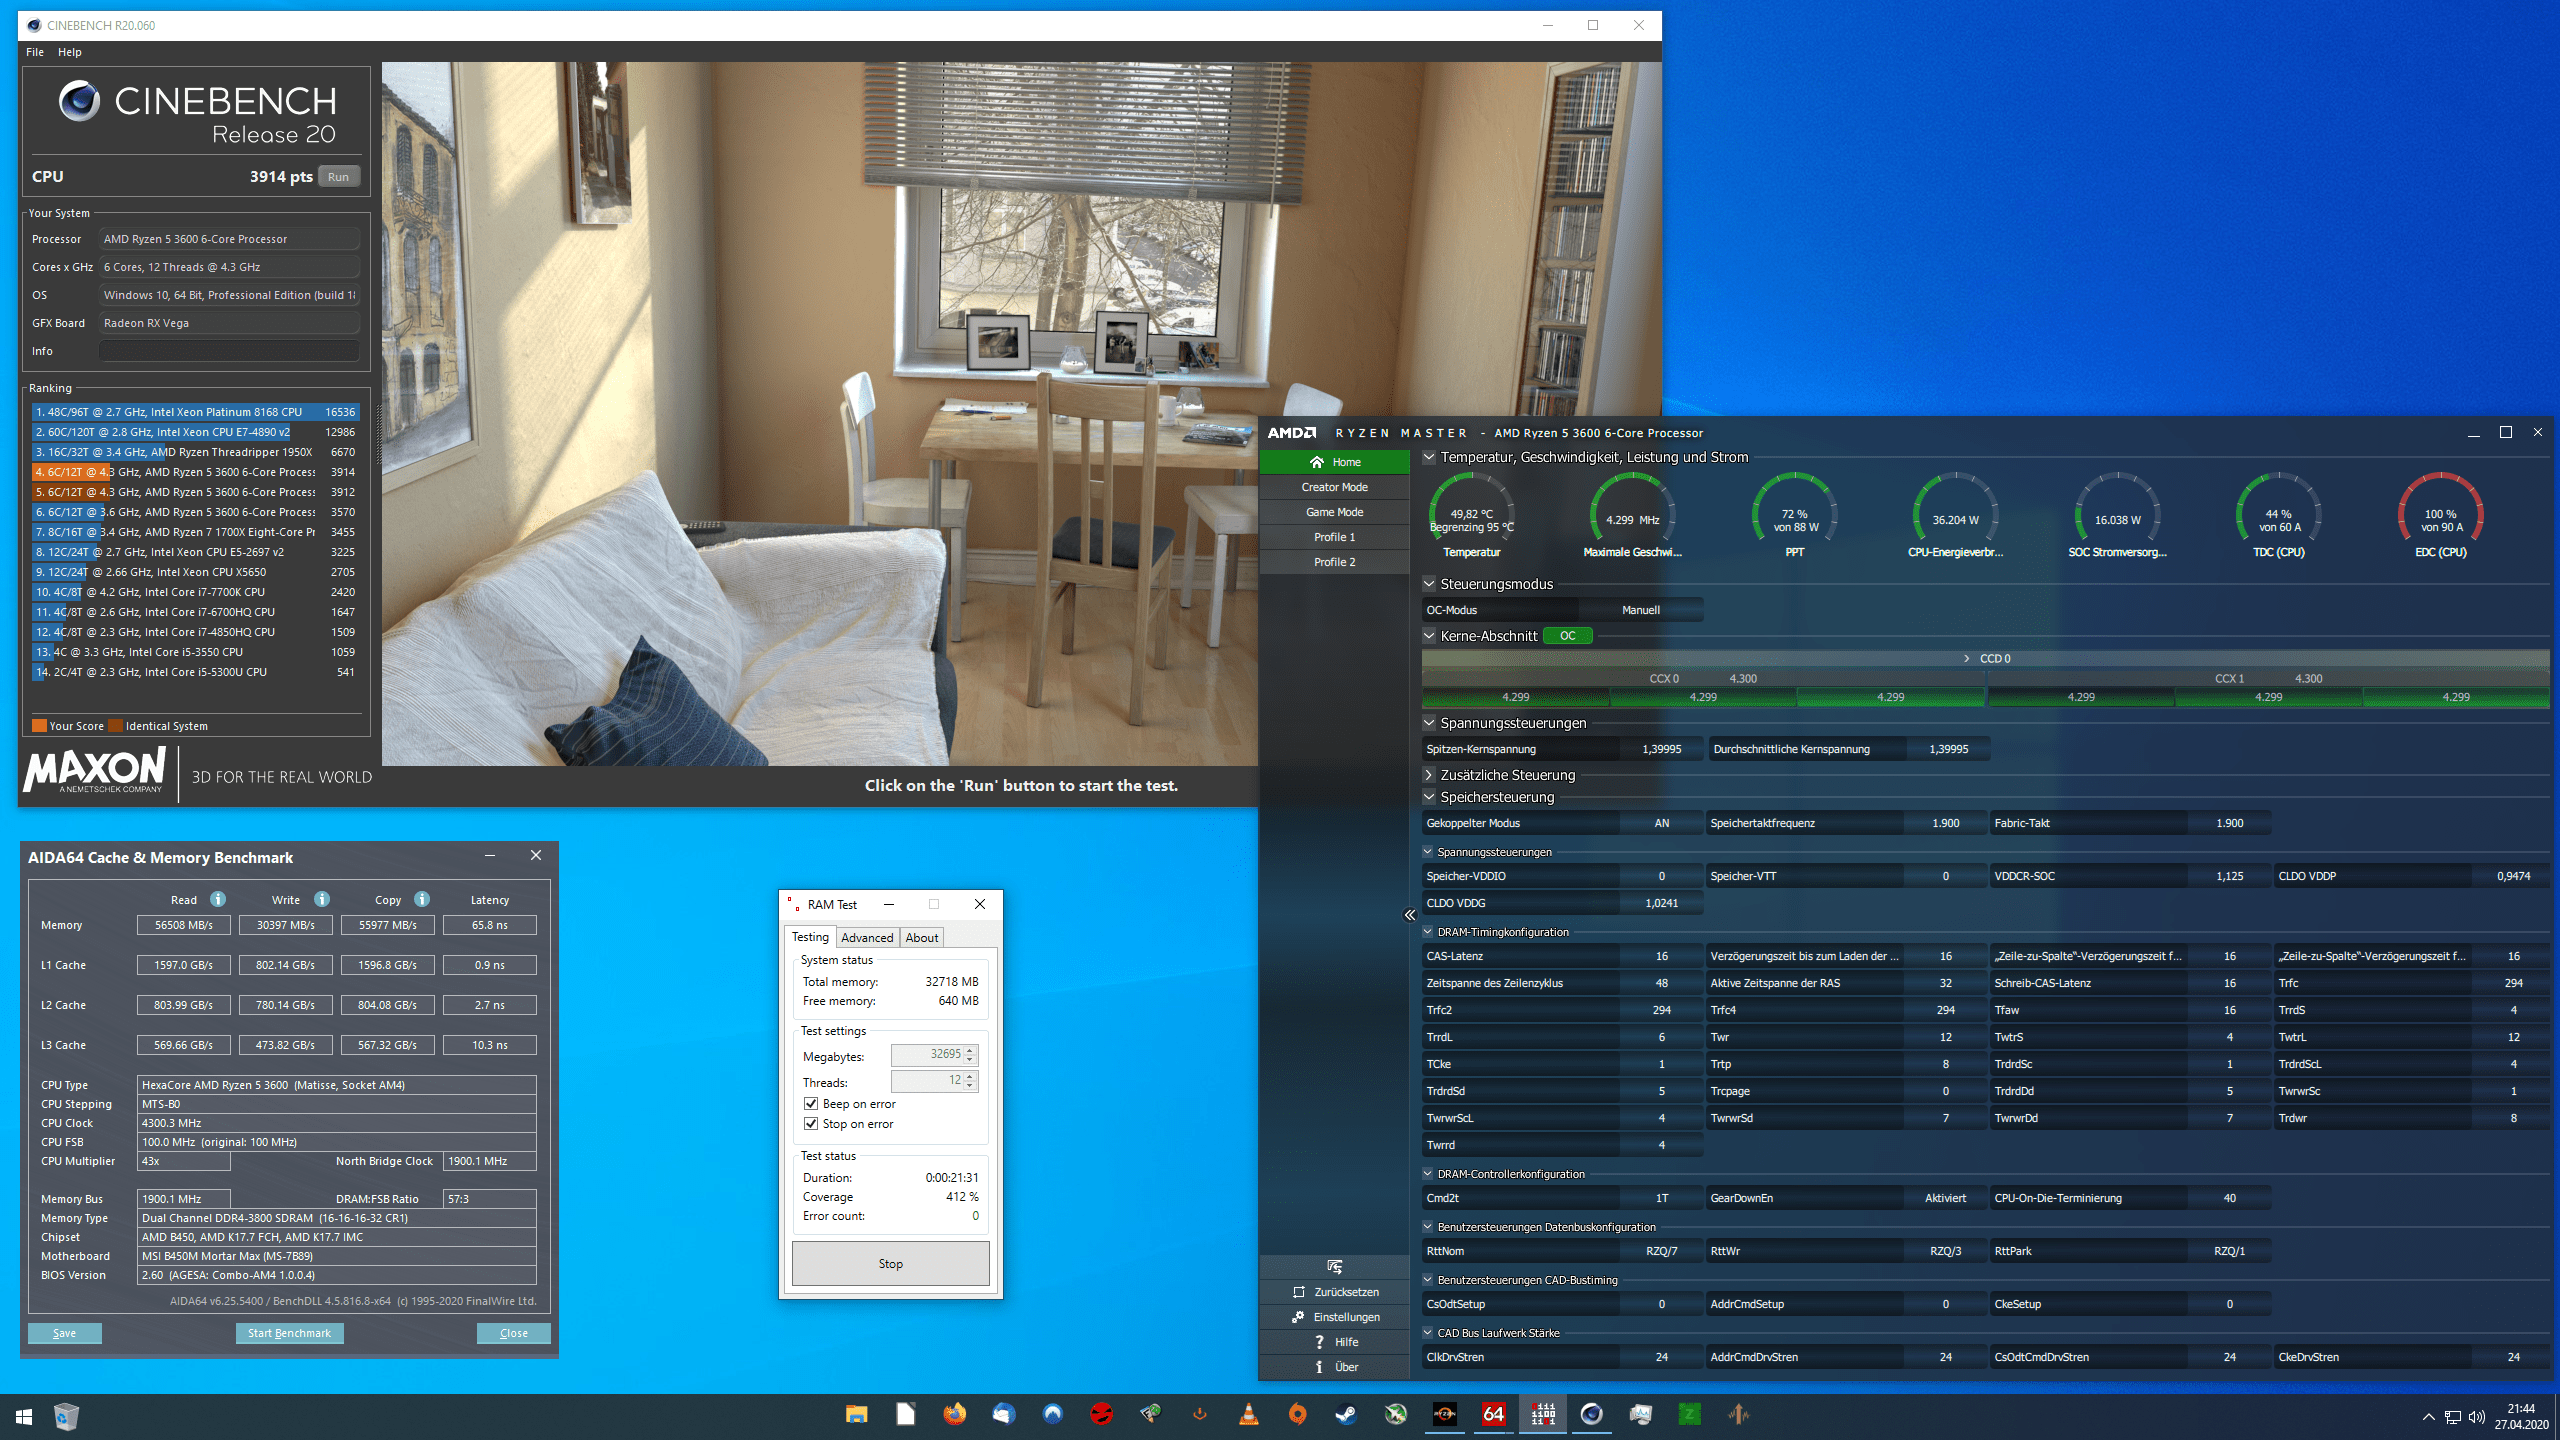Viewport: 2560px width, 1440px height.
Task: Collapse Temperatur, Geschwindigkeit, Leistung und Strom section
Action: (x=1429, y=457)
